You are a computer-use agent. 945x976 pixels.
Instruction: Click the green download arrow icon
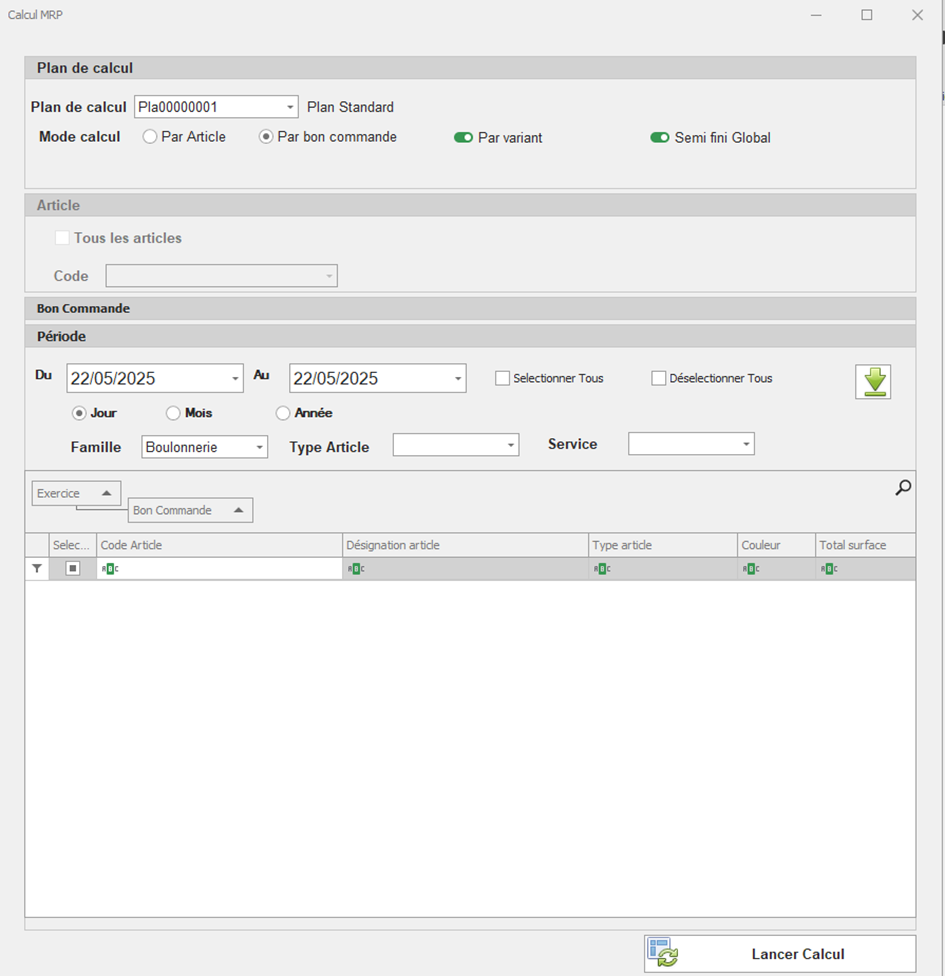click(872, 382)
